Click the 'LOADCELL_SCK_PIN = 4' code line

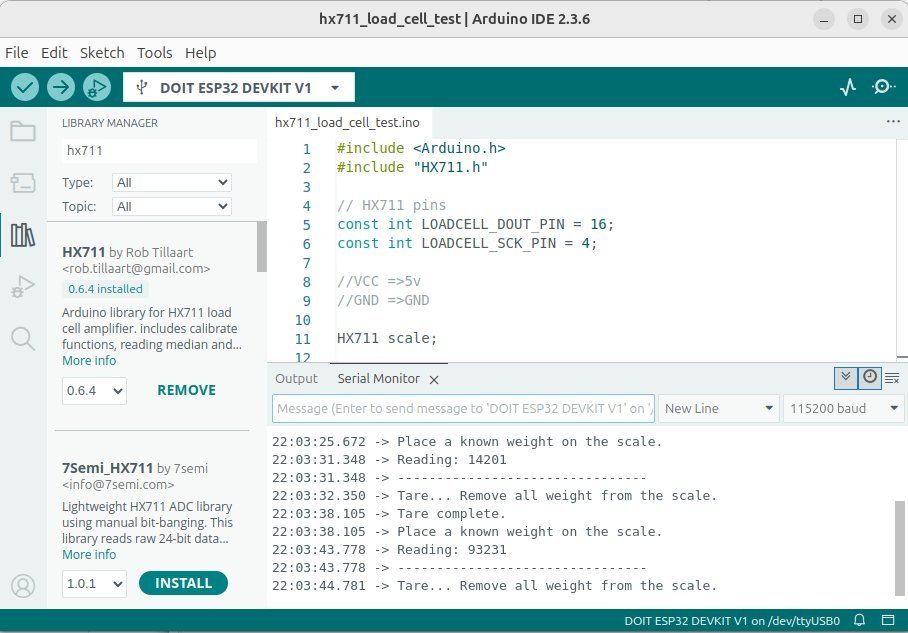(467, 243)
